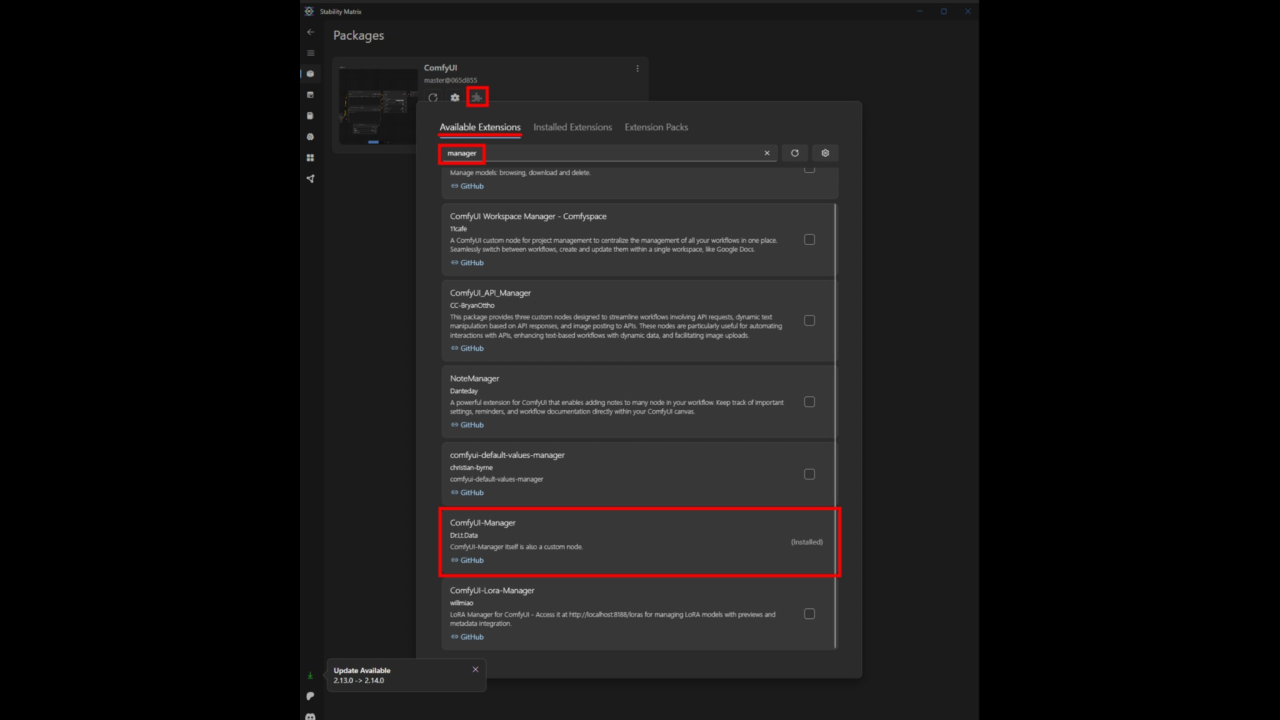Open GitHub link for NoteManager
1280x720 pixels.
467,425
